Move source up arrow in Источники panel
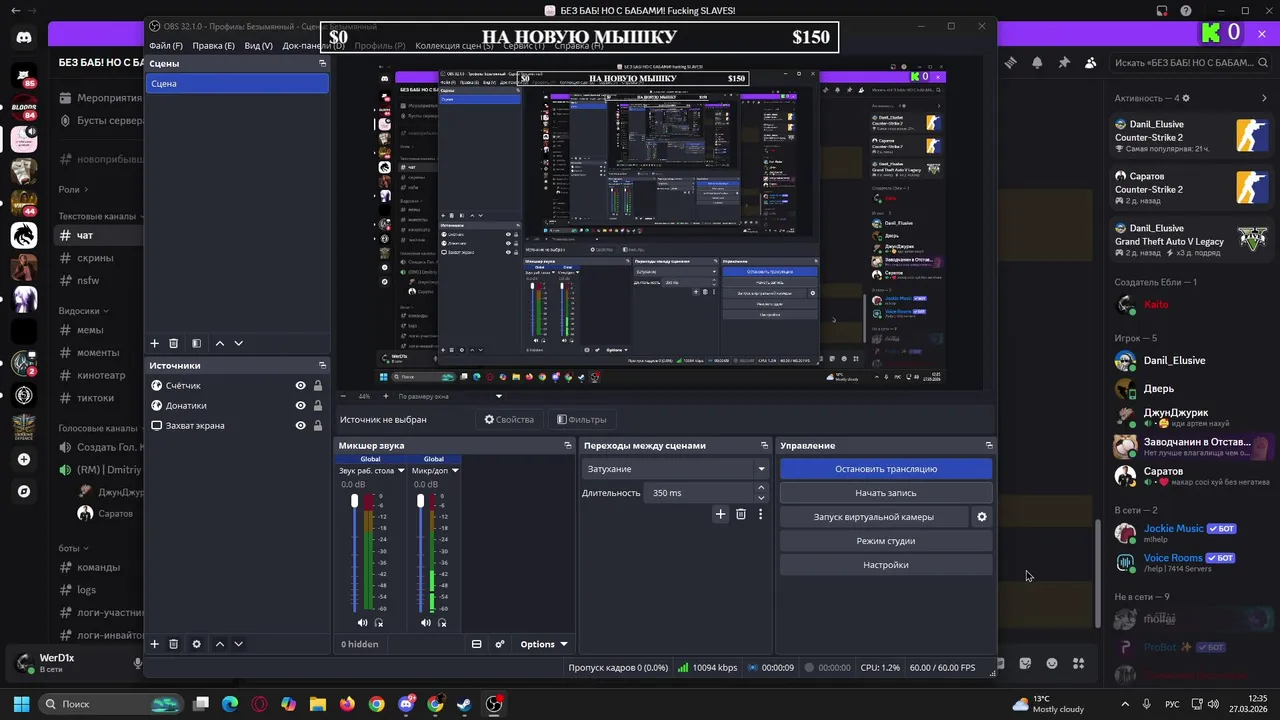1280x720 pixels. pos(220,644)
